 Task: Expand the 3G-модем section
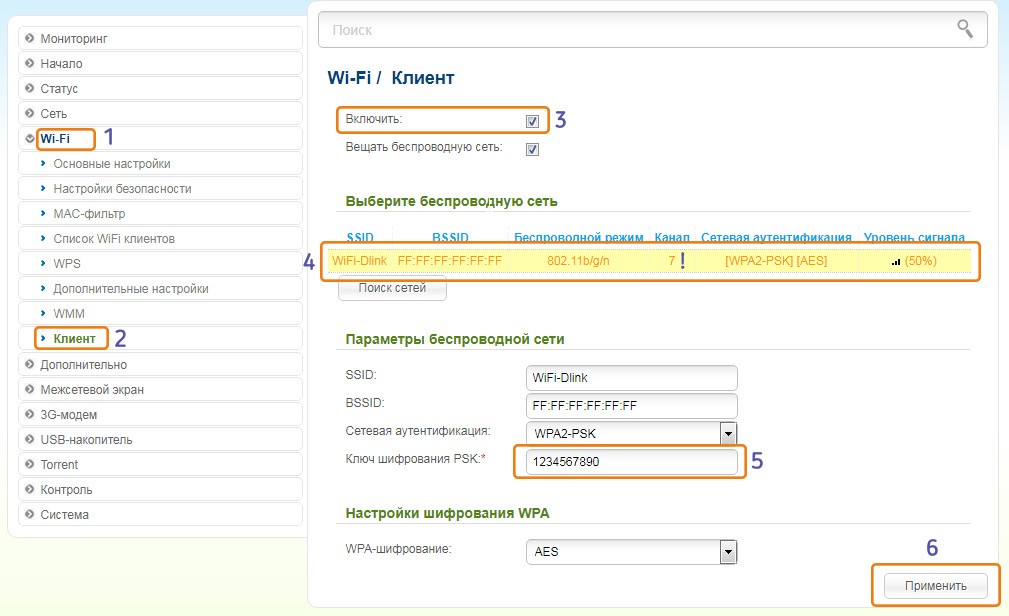[160, 415]
